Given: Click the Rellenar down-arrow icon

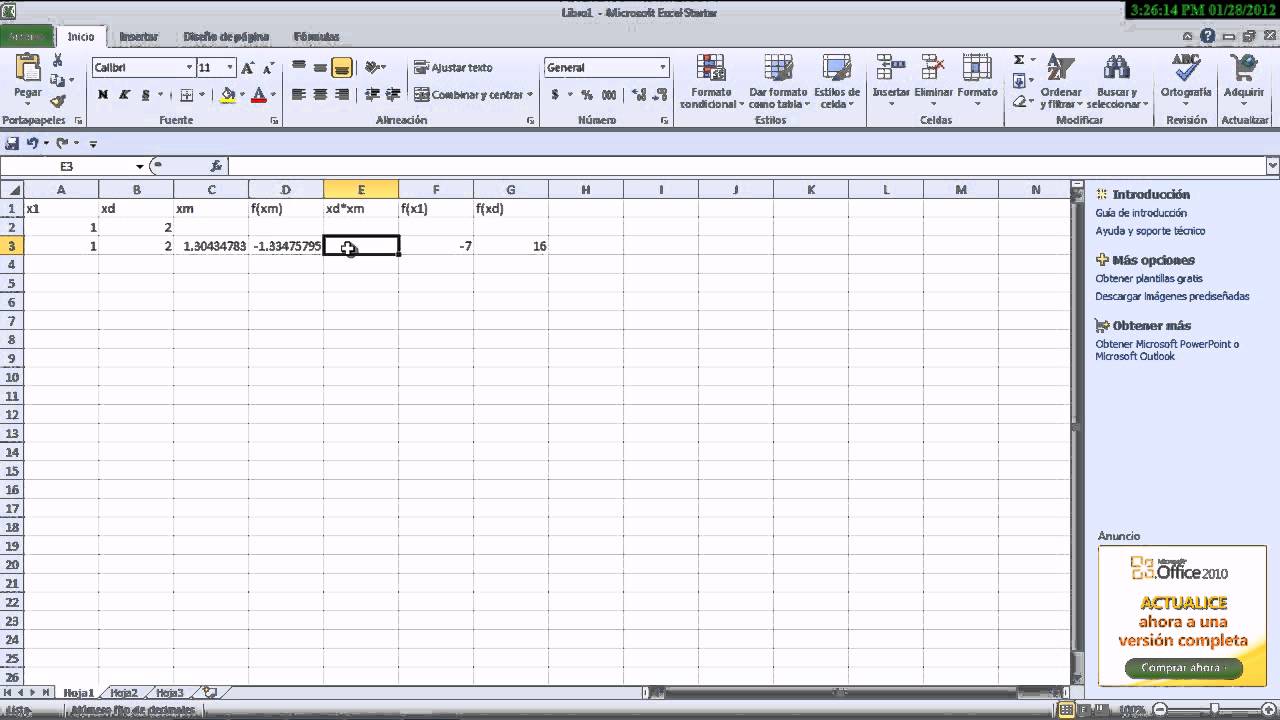Looking at the screenshot, I should 1019,81.
